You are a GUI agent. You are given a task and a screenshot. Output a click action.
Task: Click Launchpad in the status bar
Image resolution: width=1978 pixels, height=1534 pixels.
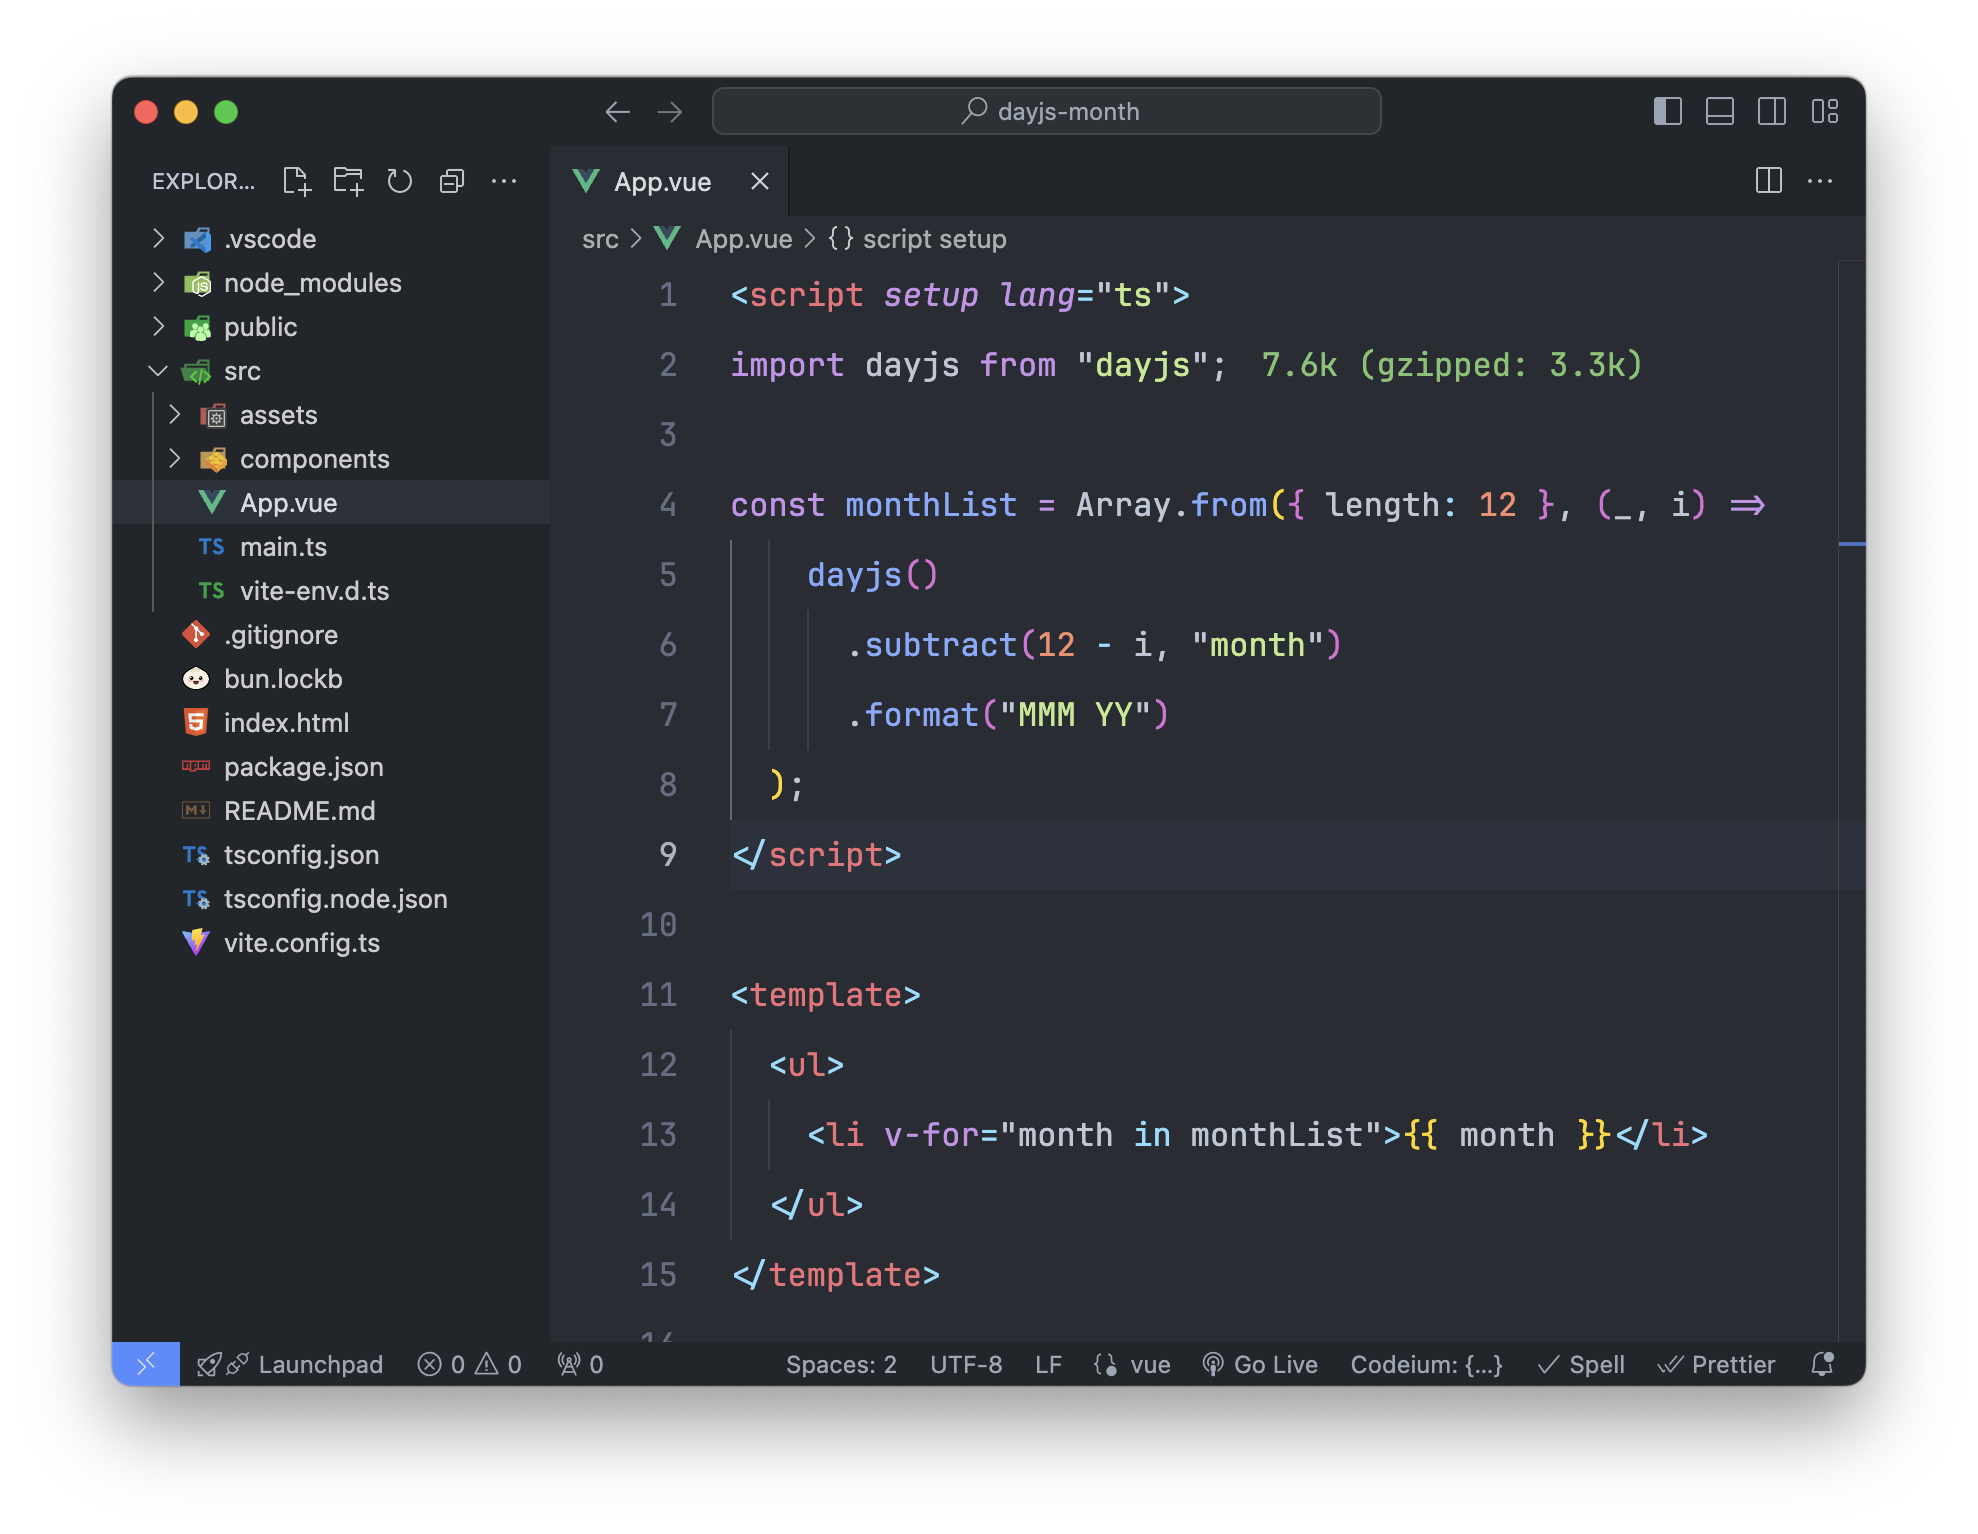290,1364
